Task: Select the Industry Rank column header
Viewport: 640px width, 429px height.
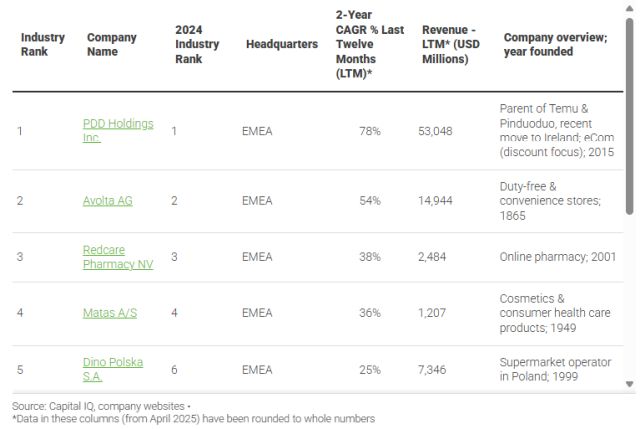Action: click(43, 44)
